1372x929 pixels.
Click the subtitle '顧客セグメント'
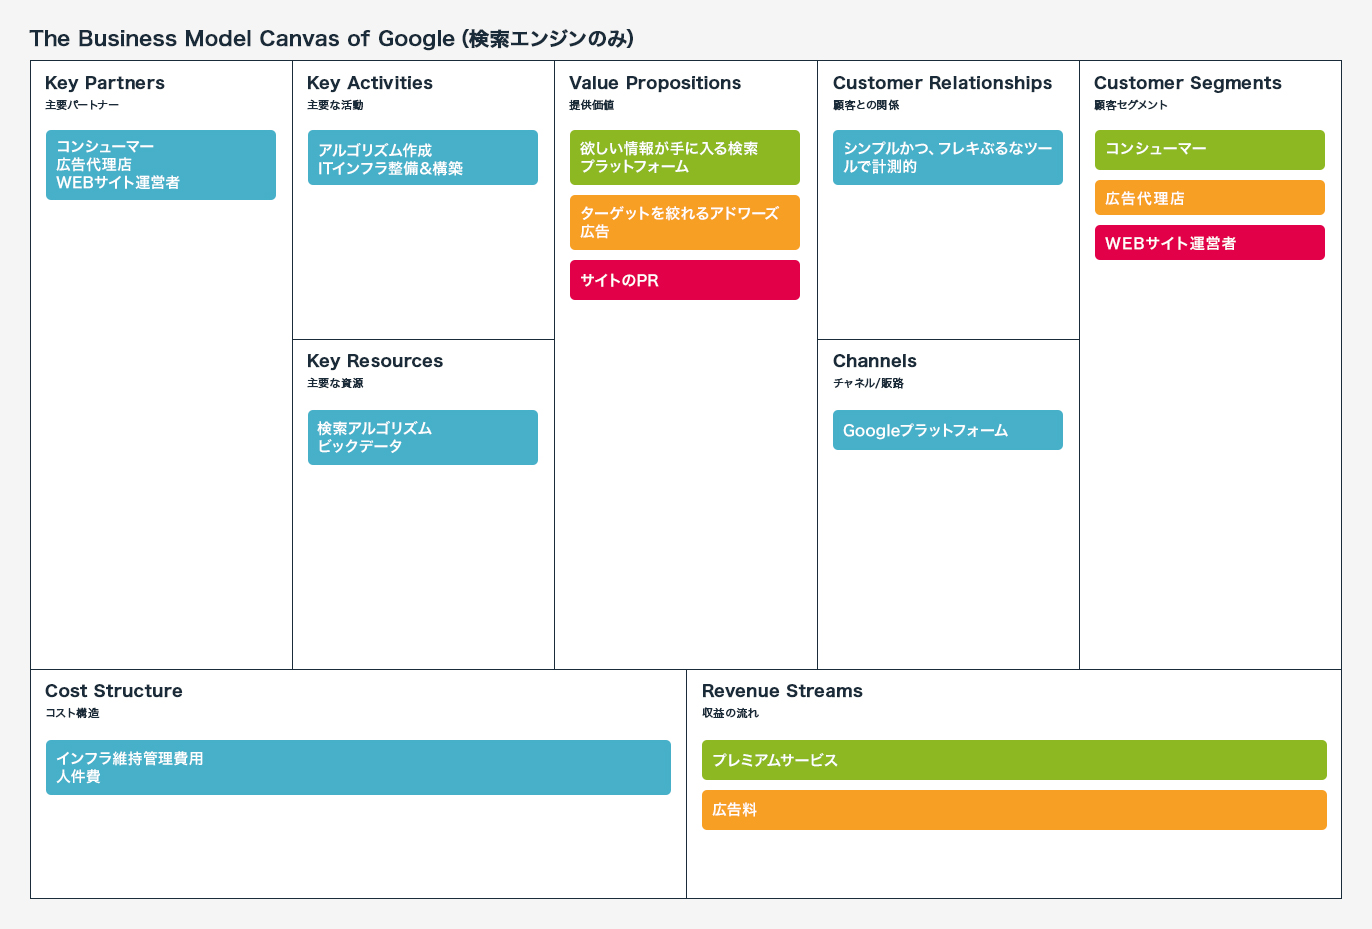1131,105
